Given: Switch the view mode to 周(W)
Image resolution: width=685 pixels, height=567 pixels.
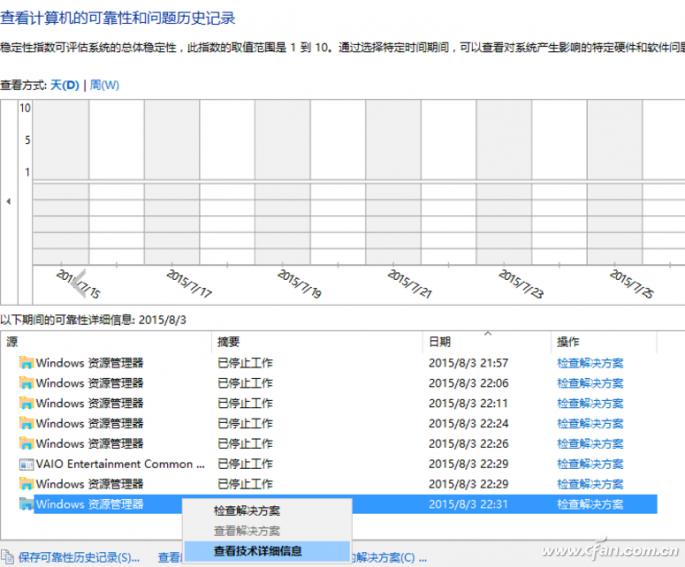Looking at the screenshot, I should click(x=105, y=85).
